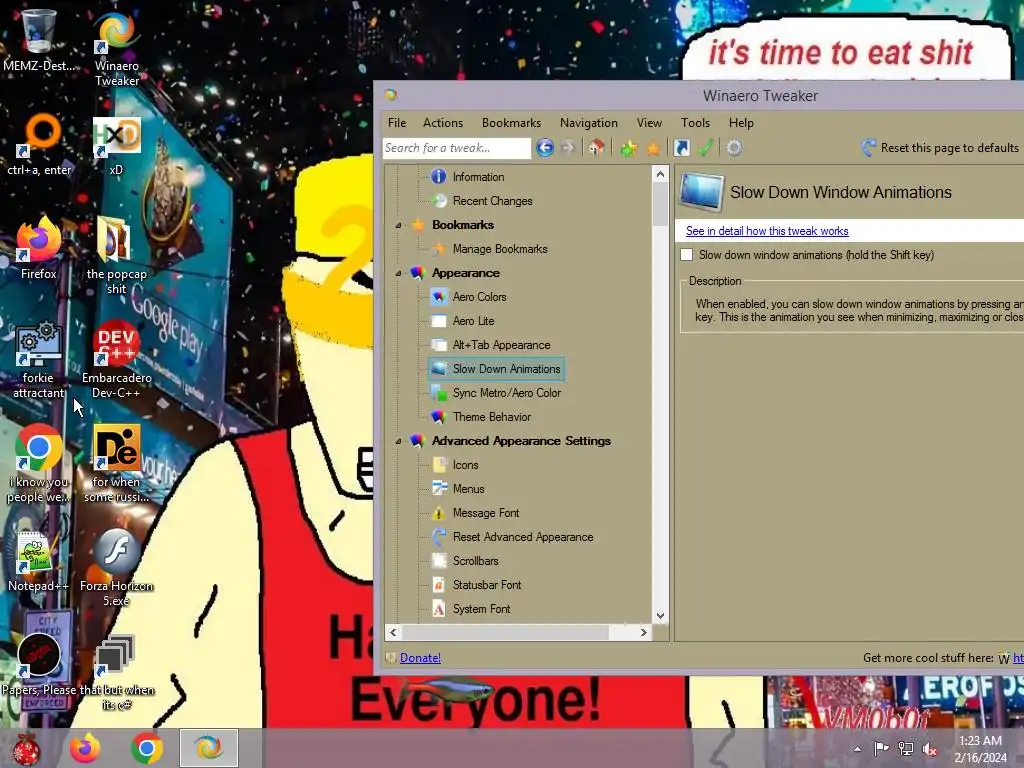The image size is (1024, 768).
Task: Open the Tools menu
Action: click(x=695, y=123)
